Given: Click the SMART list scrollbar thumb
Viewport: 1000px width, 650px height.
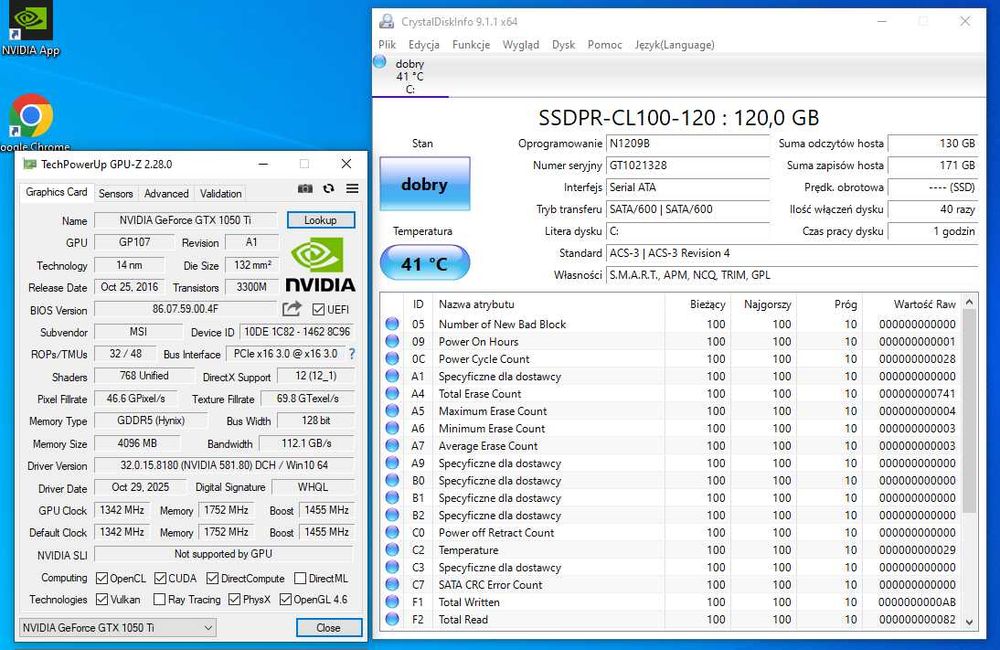Looking at the screenshot, I should tap(969, 411).
